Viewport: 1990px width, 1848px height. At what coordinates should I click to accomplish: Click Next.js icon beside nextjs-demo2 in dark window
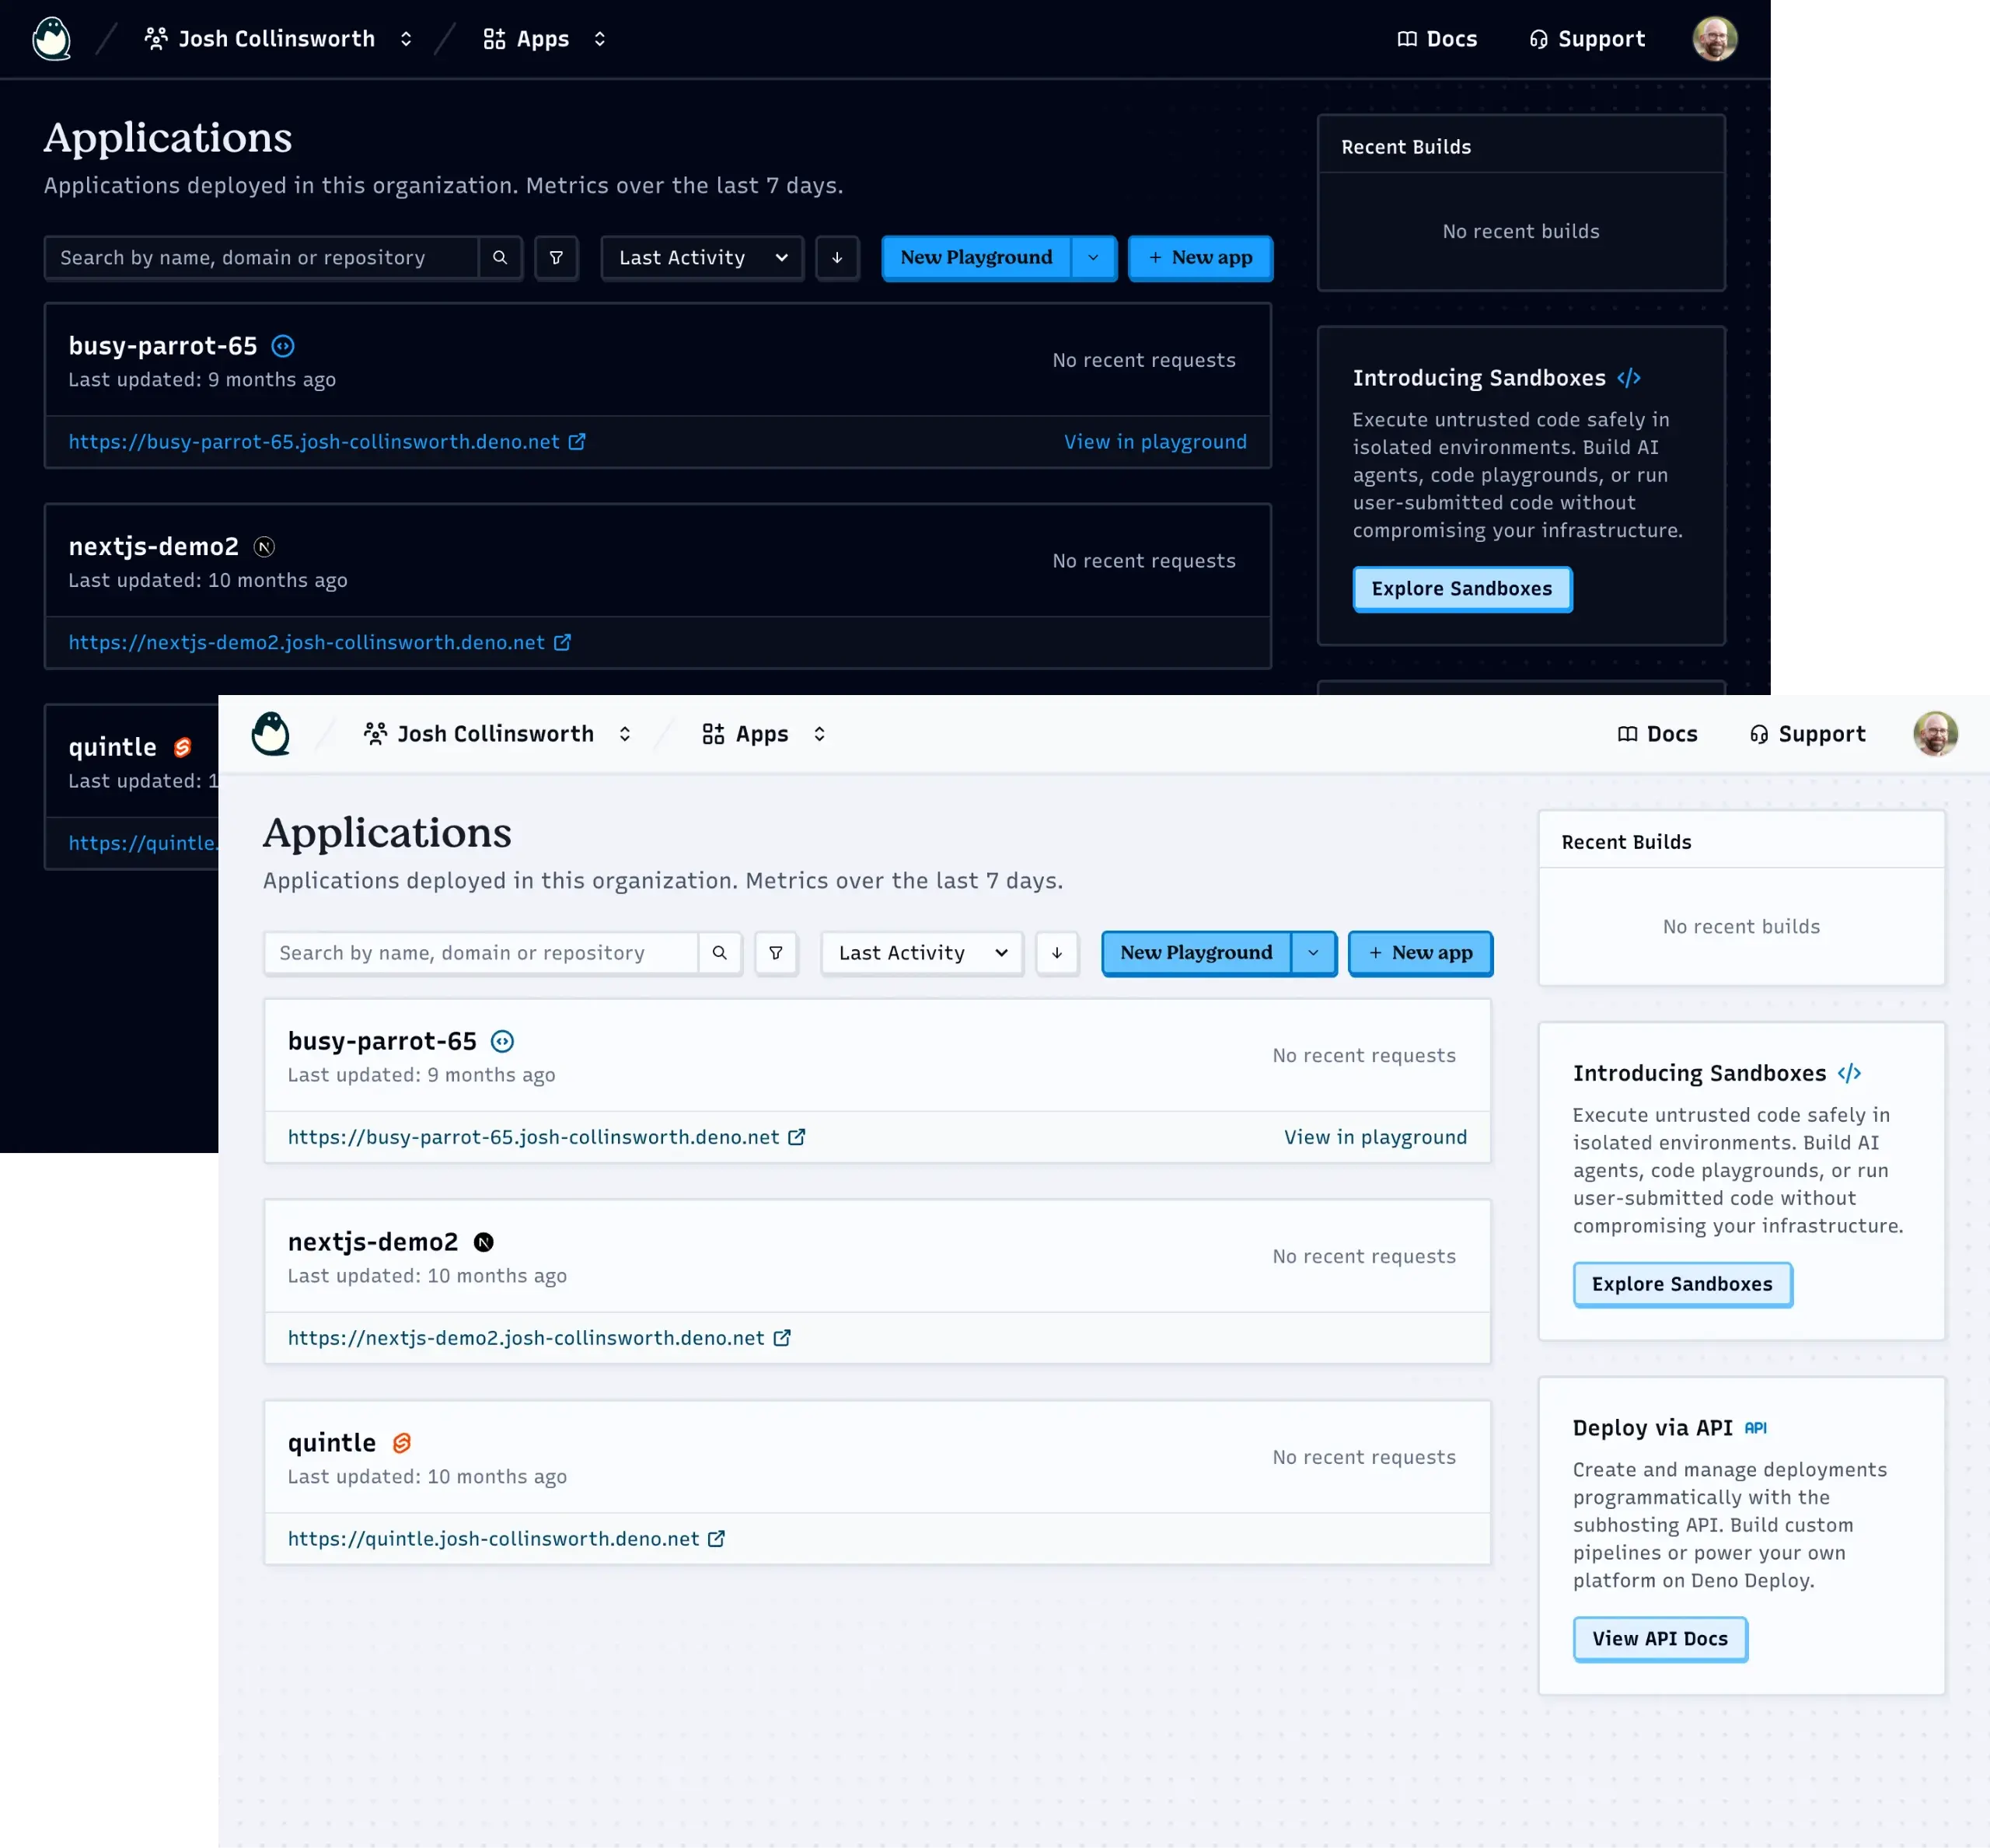click(x=264, y=547)
